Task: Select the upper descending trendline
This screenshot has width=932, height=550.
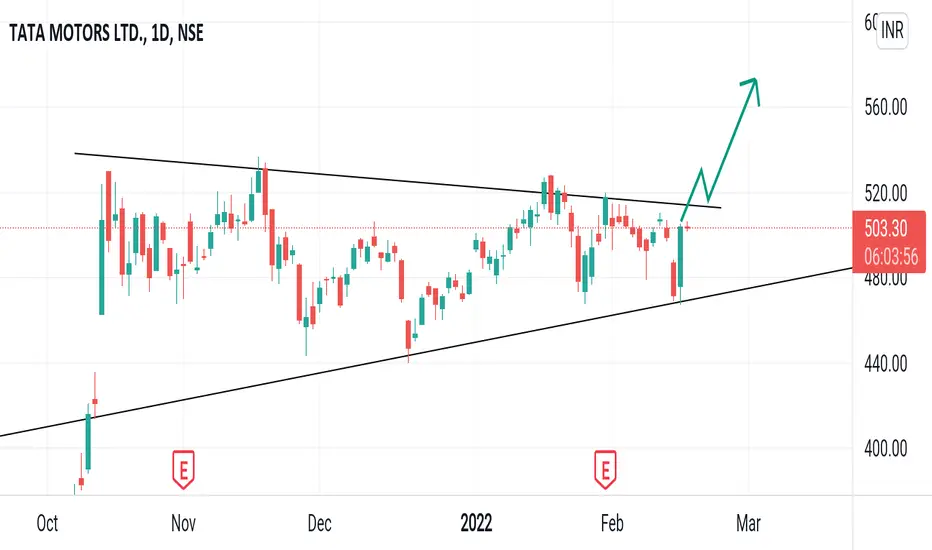Action: [397, 180]
